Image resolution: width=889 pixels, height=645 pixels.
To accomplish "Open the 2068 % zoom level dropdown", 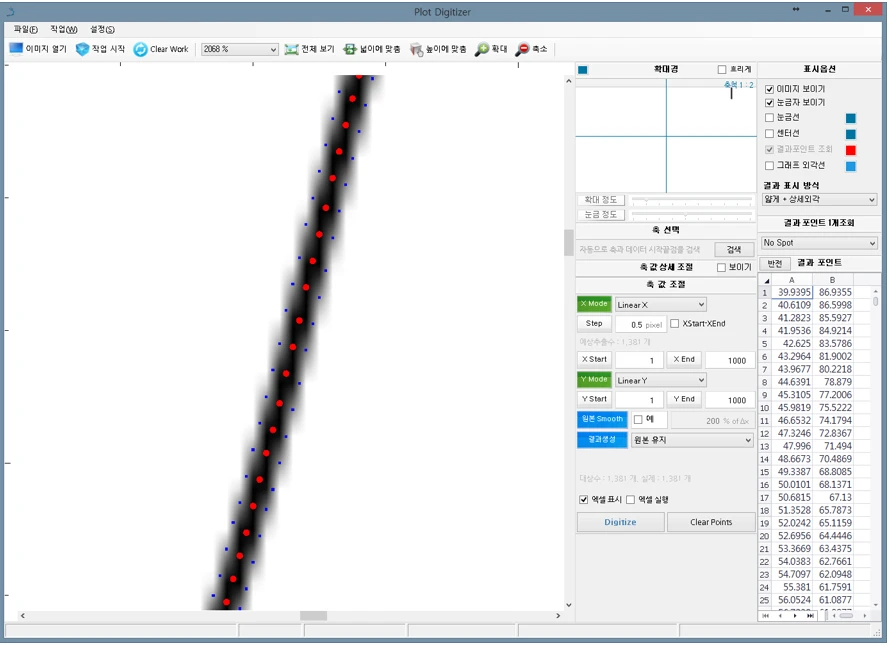I will pos(239,49).
